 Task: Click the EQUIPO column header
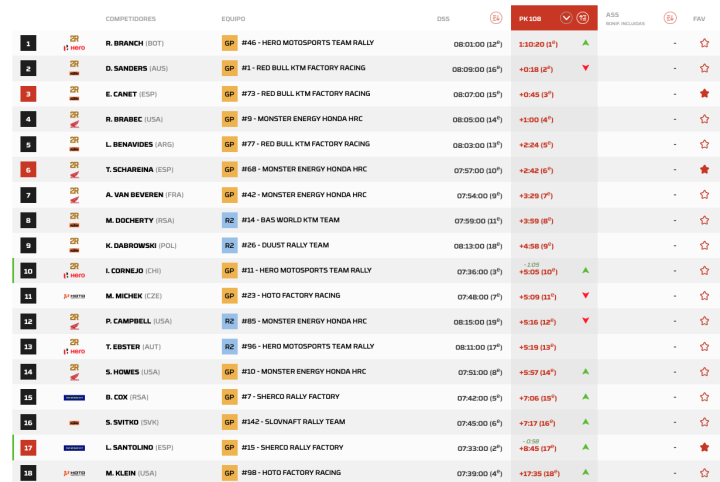click(234, 19)
